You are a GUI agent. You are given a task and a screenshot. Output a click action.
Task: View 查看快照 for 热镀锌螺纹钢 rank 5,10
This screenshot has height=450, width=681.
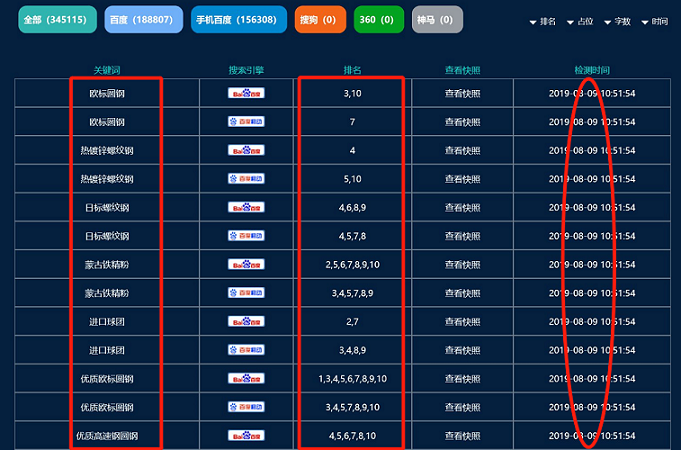(463, 179)
